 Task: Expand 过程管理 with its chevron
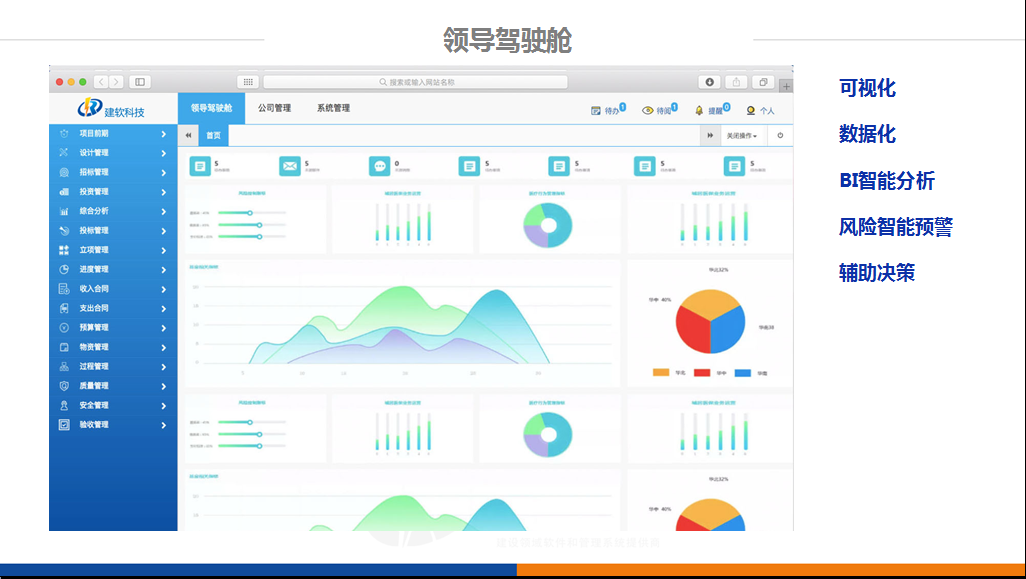(164, 367)
